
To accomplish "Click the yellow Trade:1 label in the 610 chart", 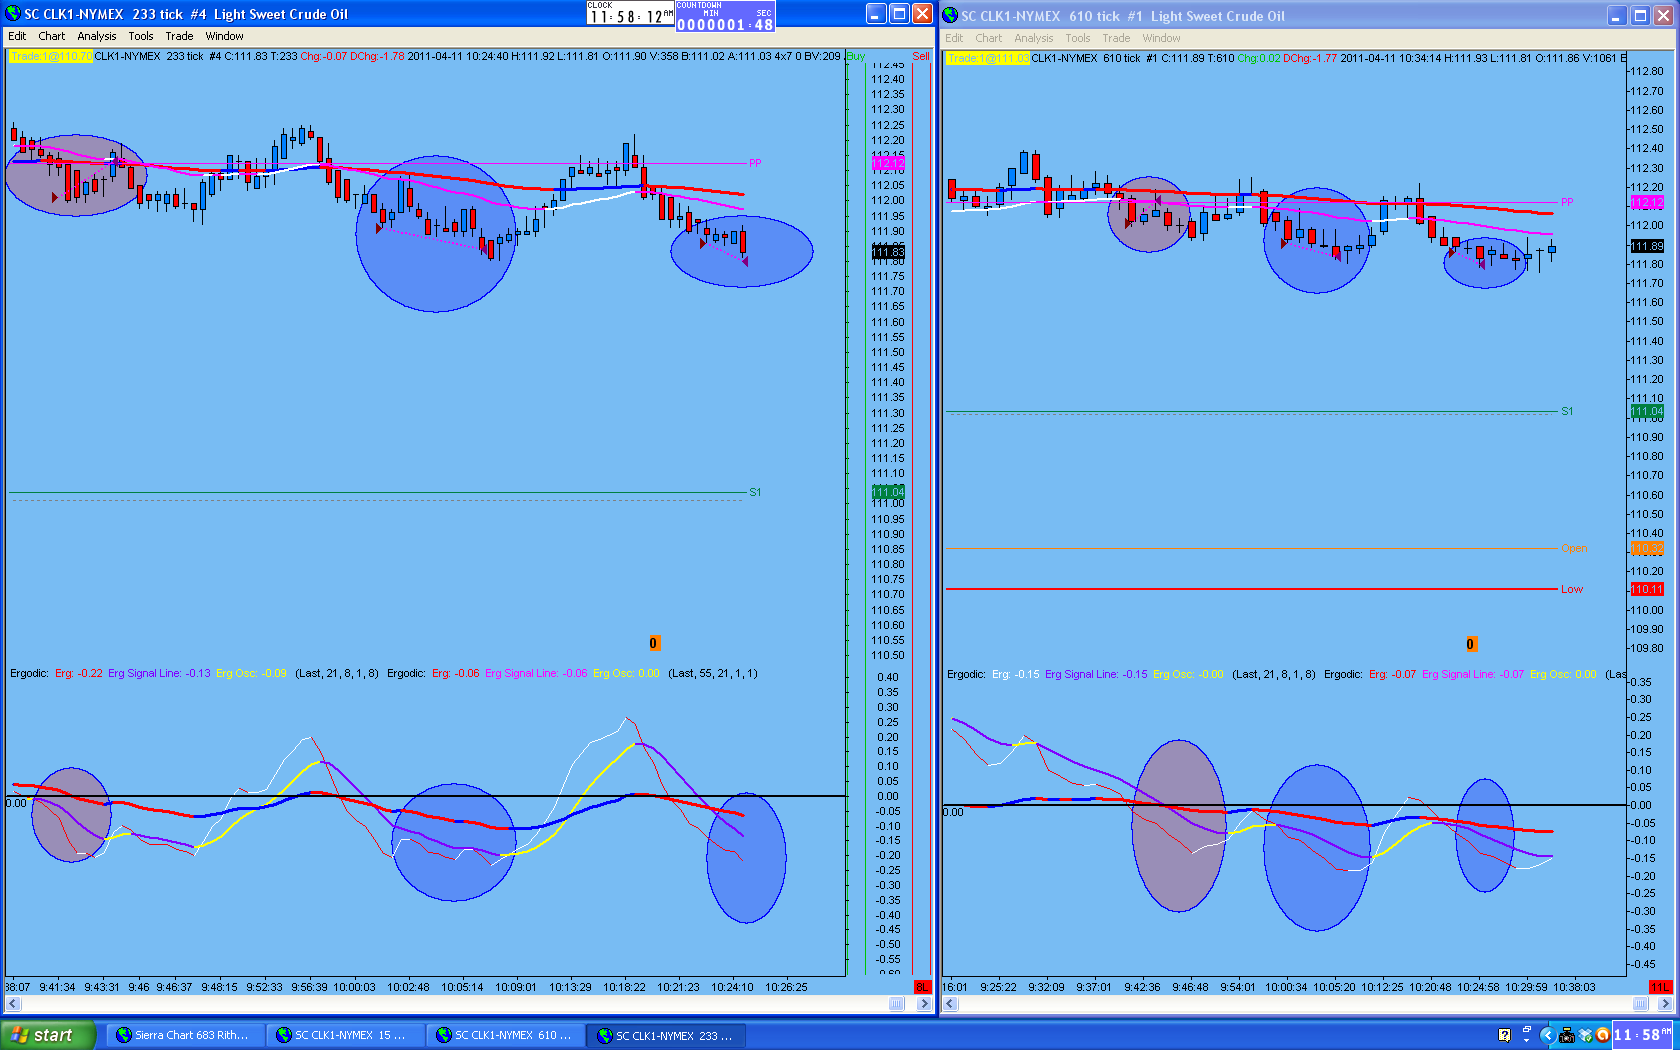I will (988, 58).
